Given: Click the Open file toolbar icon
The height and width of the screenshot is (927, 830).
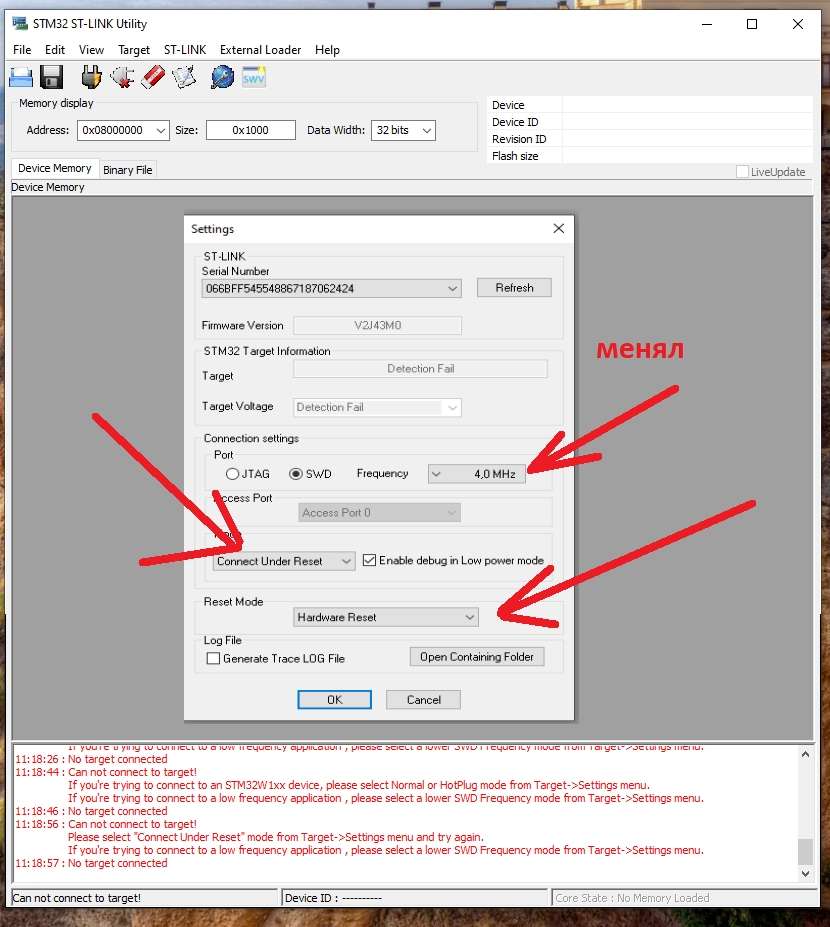Looking at the screenshot, I should pyautogui.click(x=21, y=77).
